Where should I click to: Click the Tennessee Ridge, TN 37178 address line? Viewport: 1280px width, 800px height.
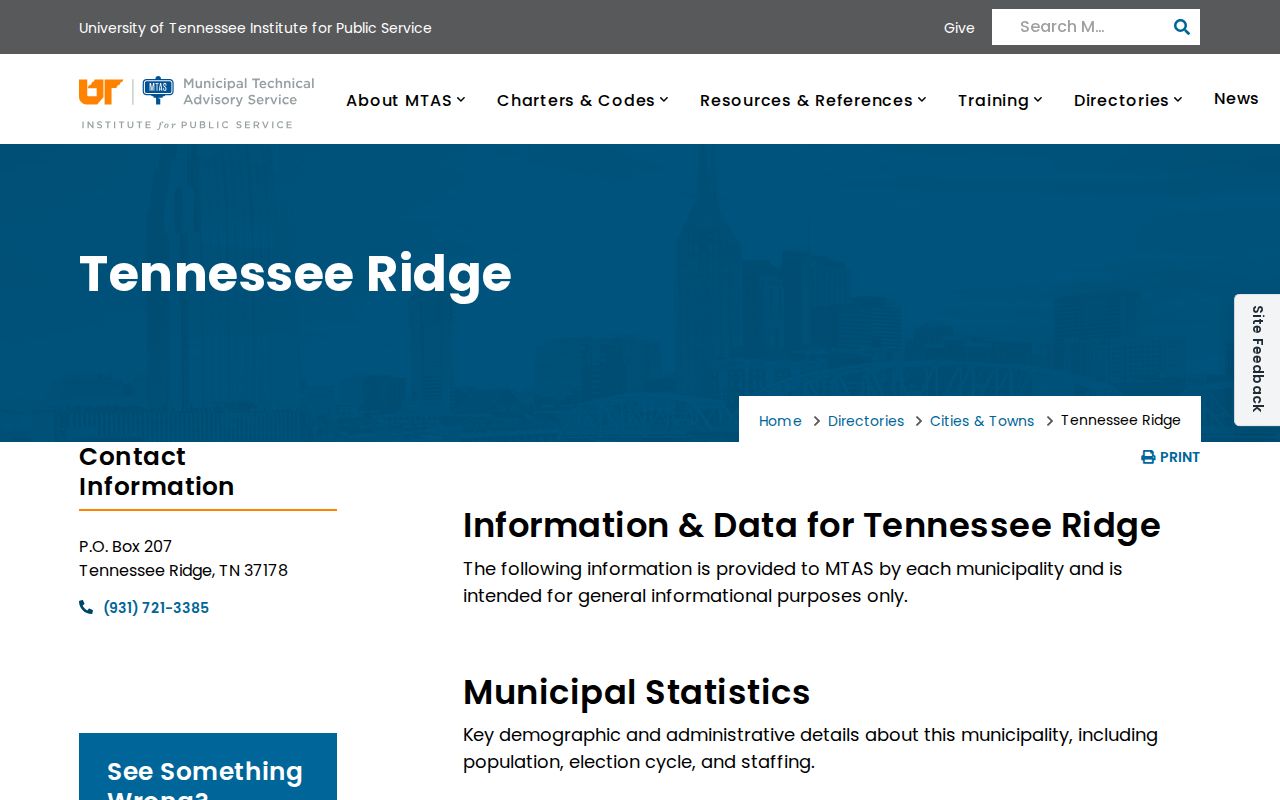(x=183, y=570)
